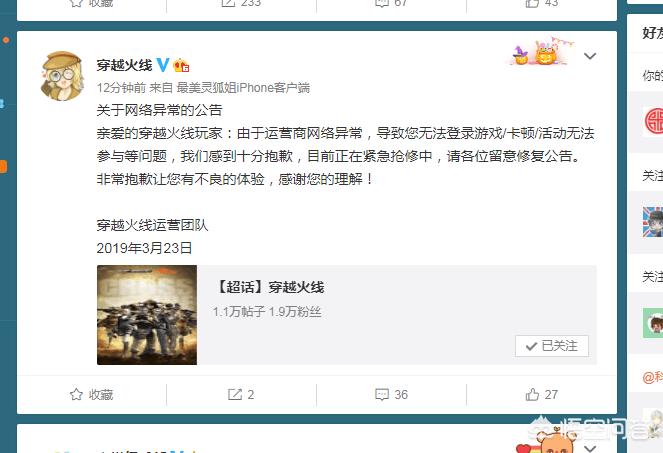663x453 pixels.
Task: Open the comments icon showing 36
Action: click(x=382, y=394)
